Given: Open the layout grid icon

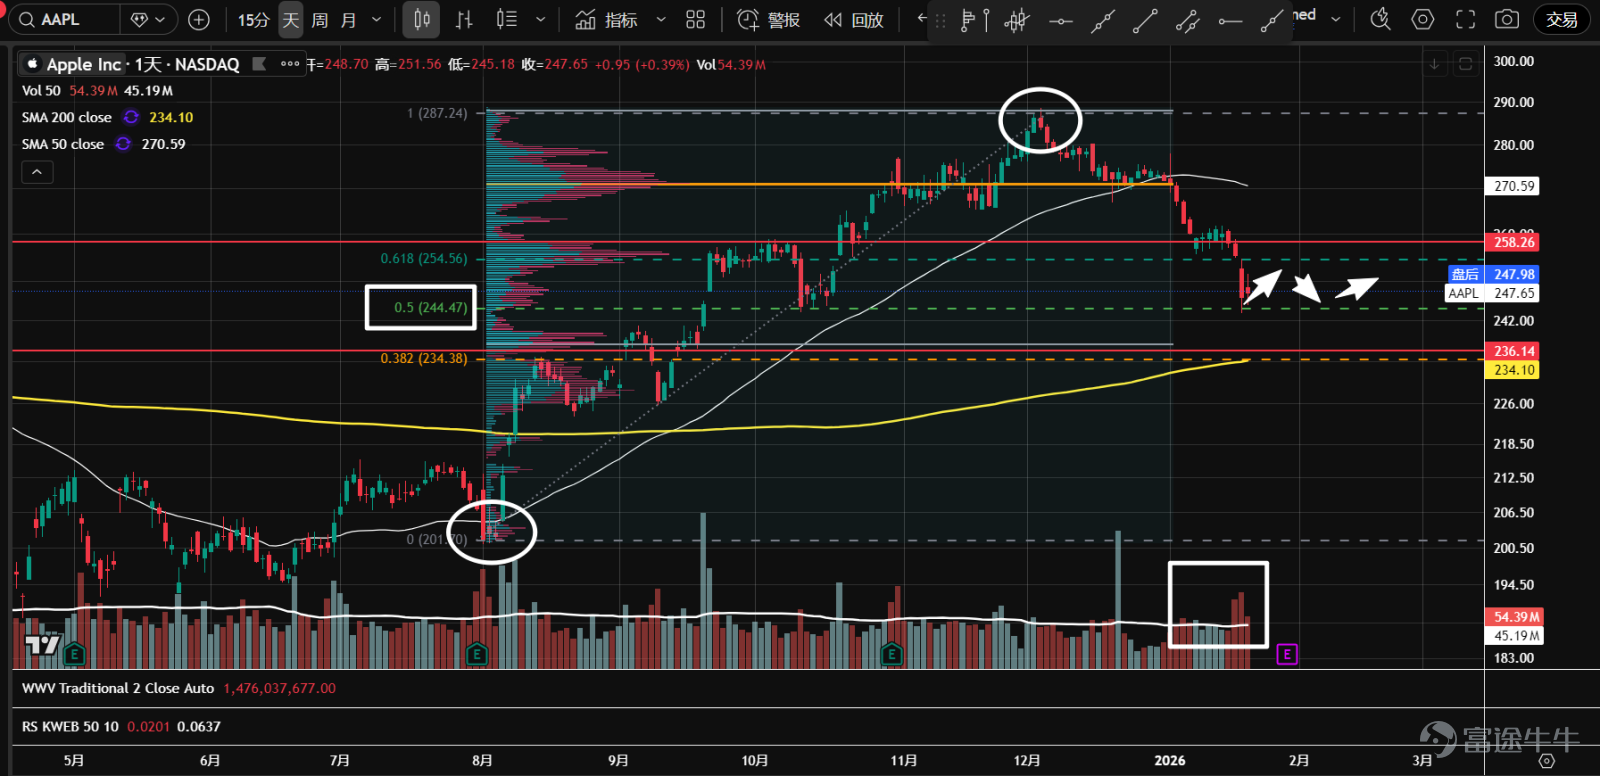Looking at the screenshot, I should [x=695, y=19].
